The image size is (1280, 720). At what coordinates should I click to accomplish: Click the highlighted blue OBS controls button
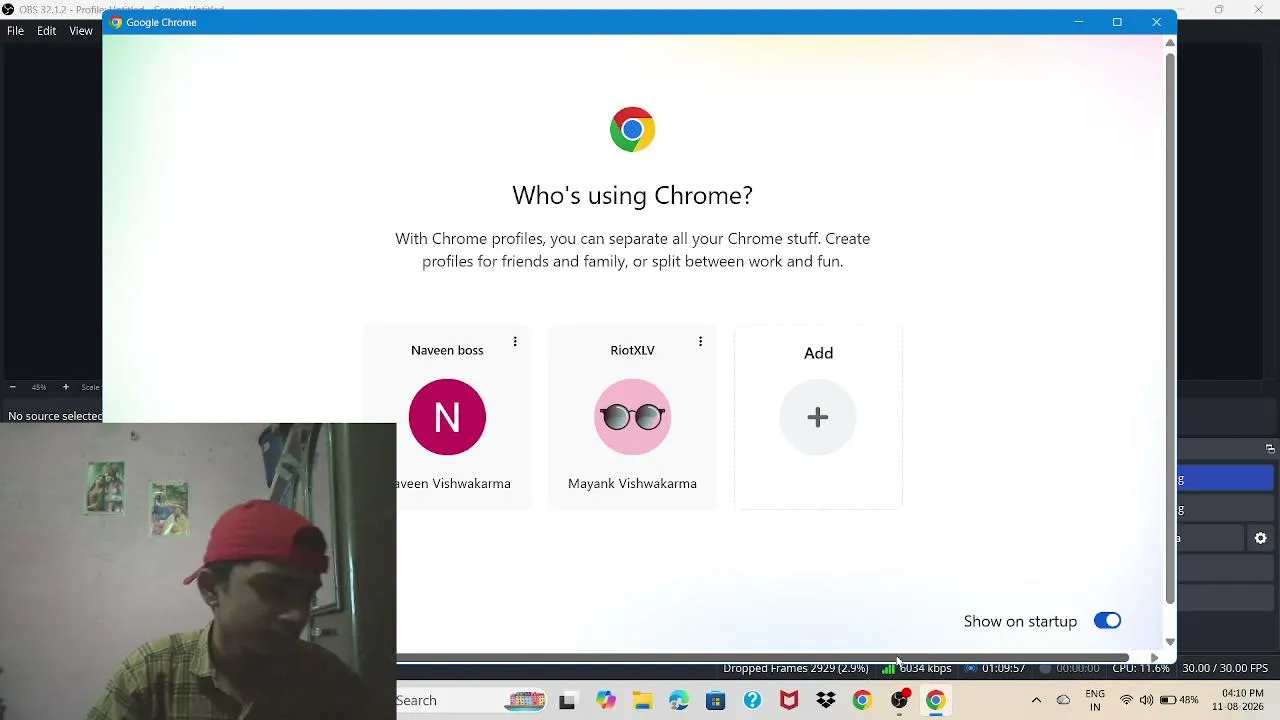click(1226, 479)
